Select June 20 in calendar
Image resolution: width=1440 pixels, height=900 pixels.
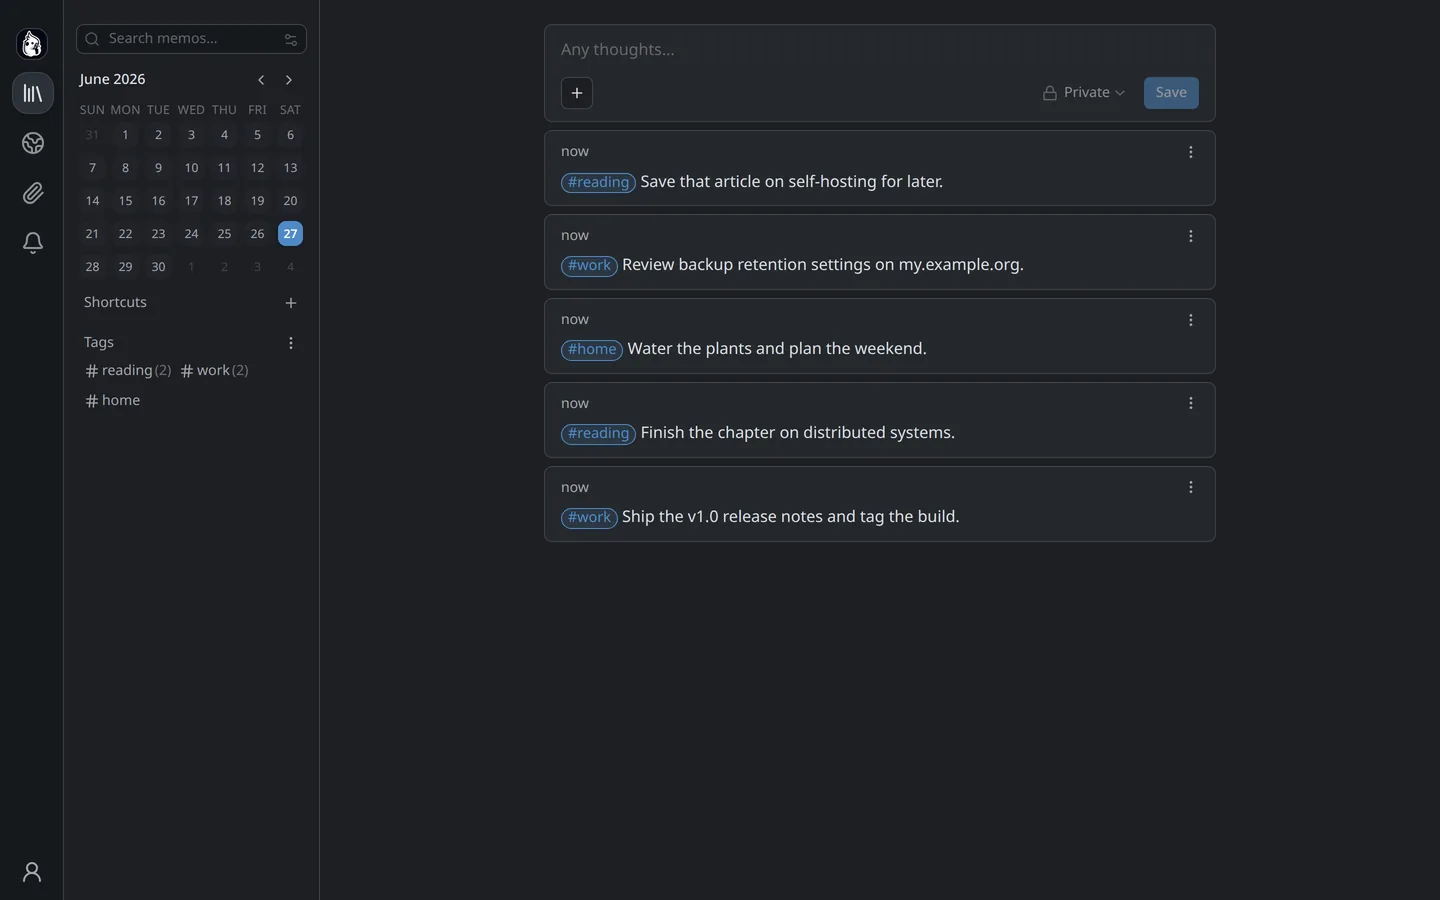tap(290, 201)
